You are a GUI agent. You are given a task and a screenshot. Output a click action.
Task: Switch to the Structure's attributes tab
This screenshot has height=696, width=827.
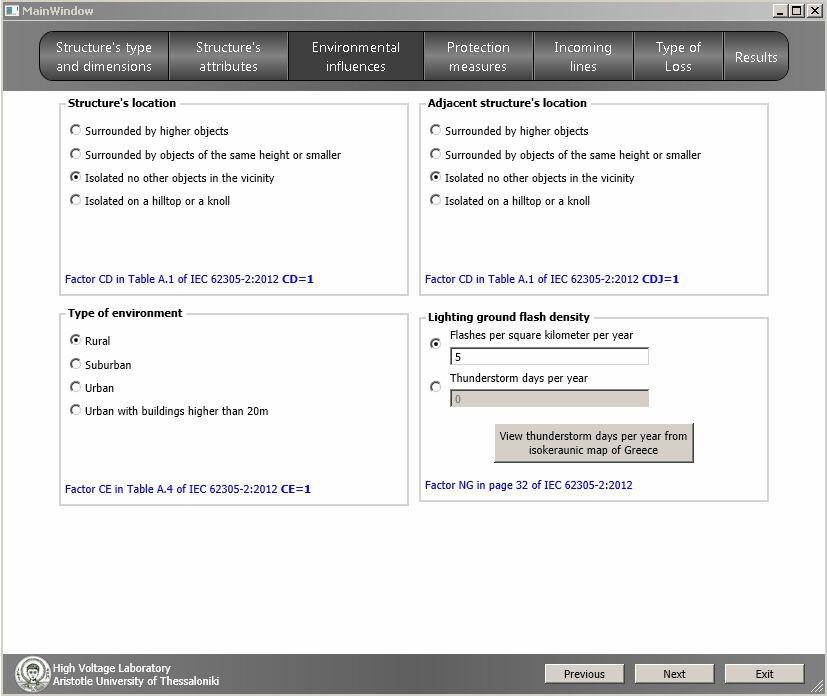point(228,56)
